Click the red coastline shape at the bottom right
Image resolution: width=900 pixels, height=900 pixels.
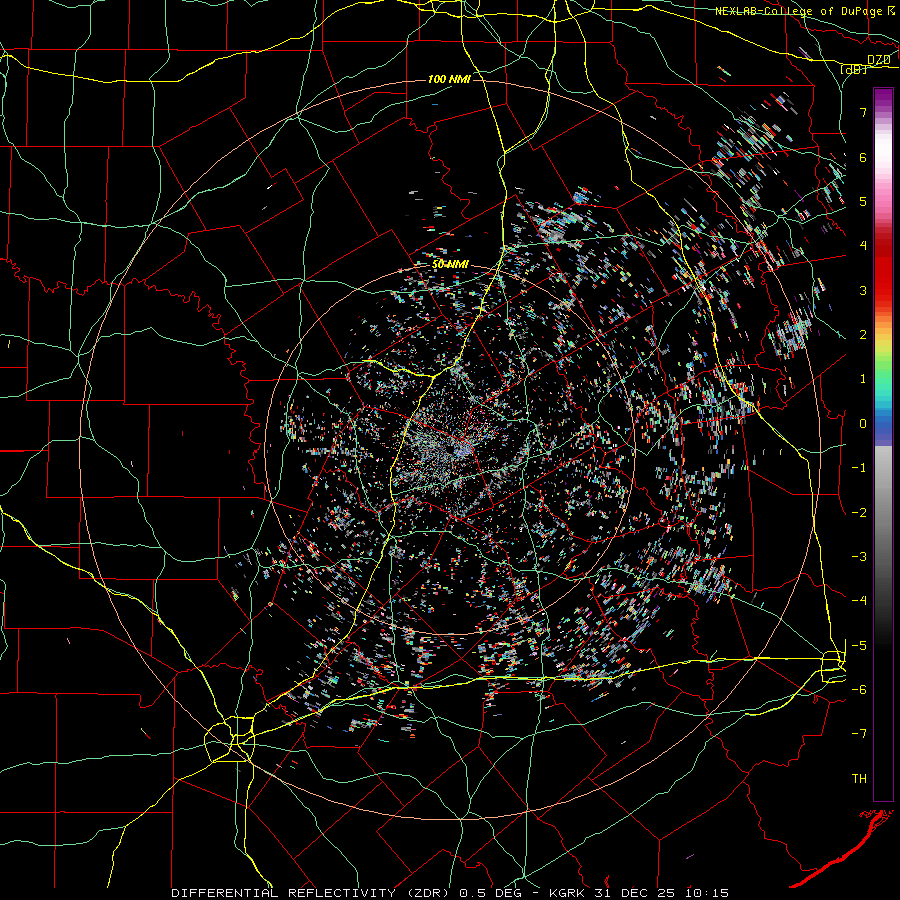tap(841, 849)
